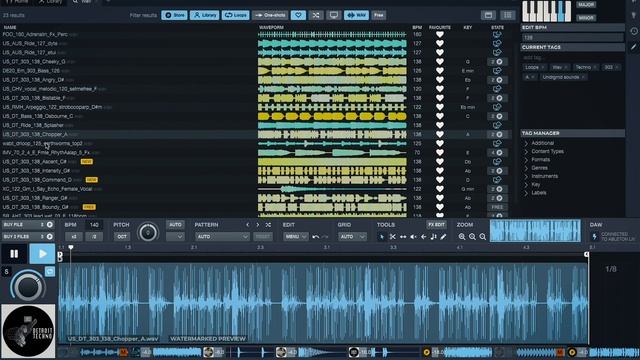Remove the Techno tag
Image resolution: width=640 pixels, height=360 pixels.
[x=595, y=67]
